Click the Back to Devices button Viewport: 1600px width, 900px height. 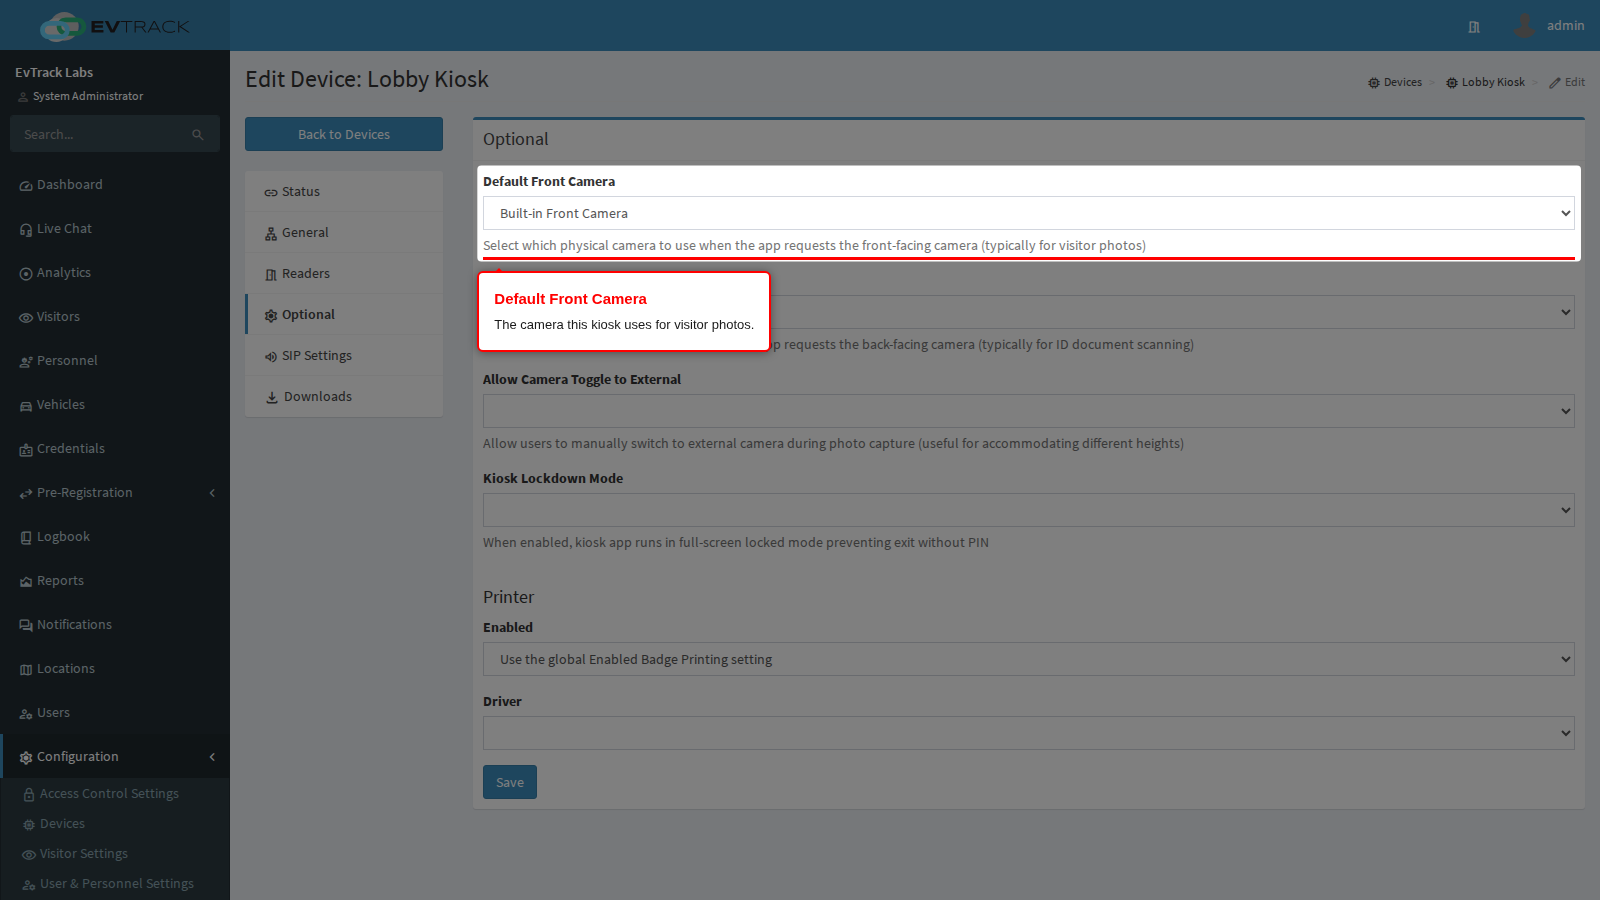pyautogui.click(x=344, y=134)
